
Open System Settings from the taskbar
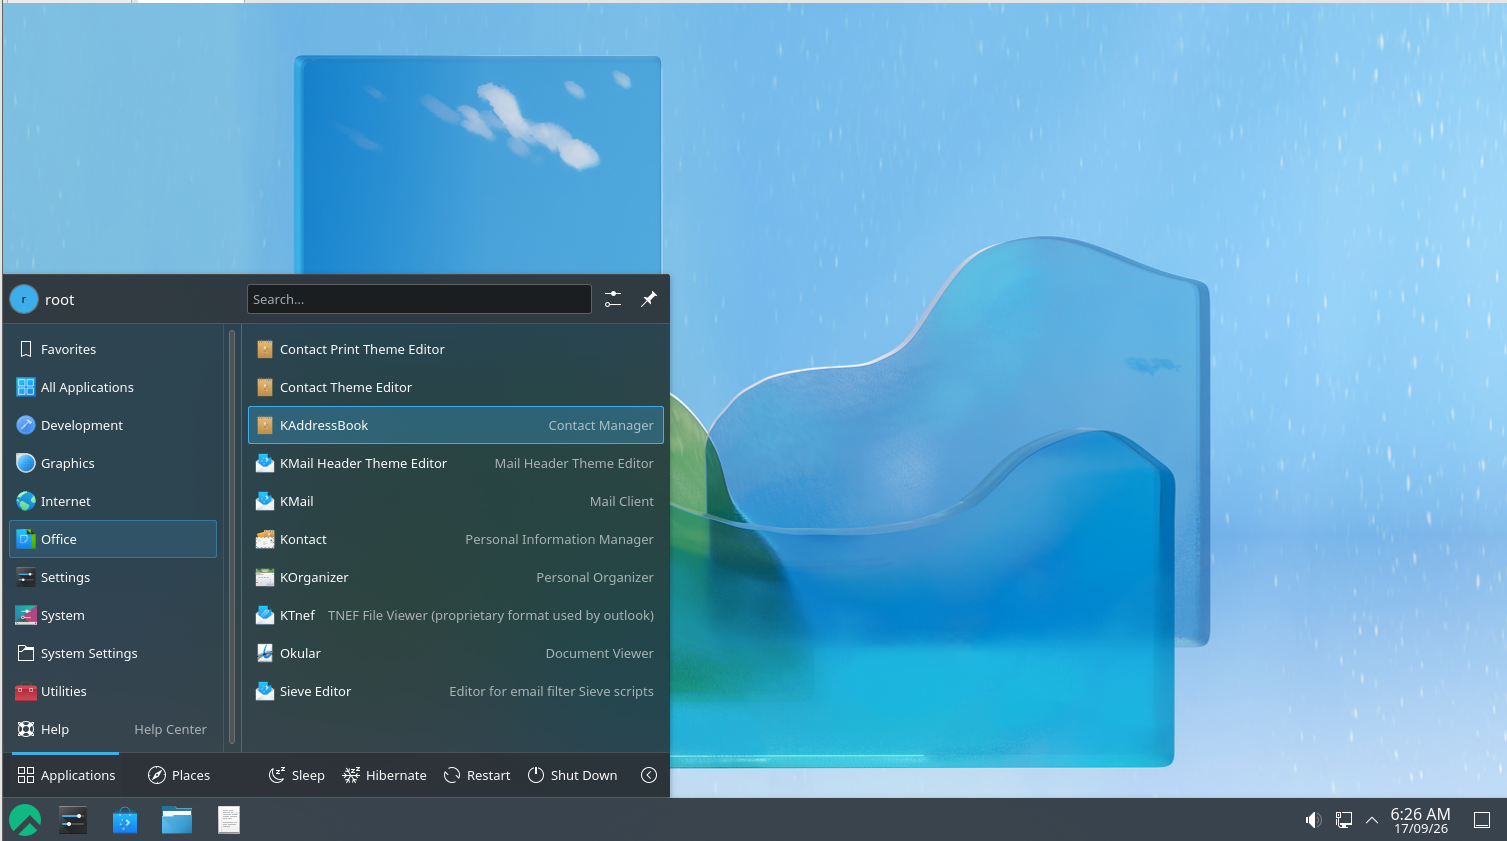pyautogui.click(x=73, y=820)
